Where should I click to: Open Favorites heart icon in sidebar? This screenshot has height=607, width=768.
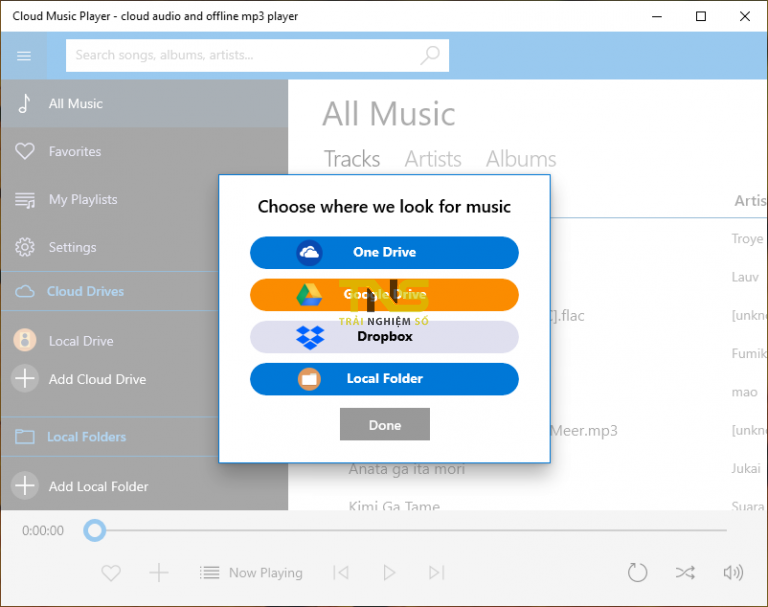(x=24, y=151)
